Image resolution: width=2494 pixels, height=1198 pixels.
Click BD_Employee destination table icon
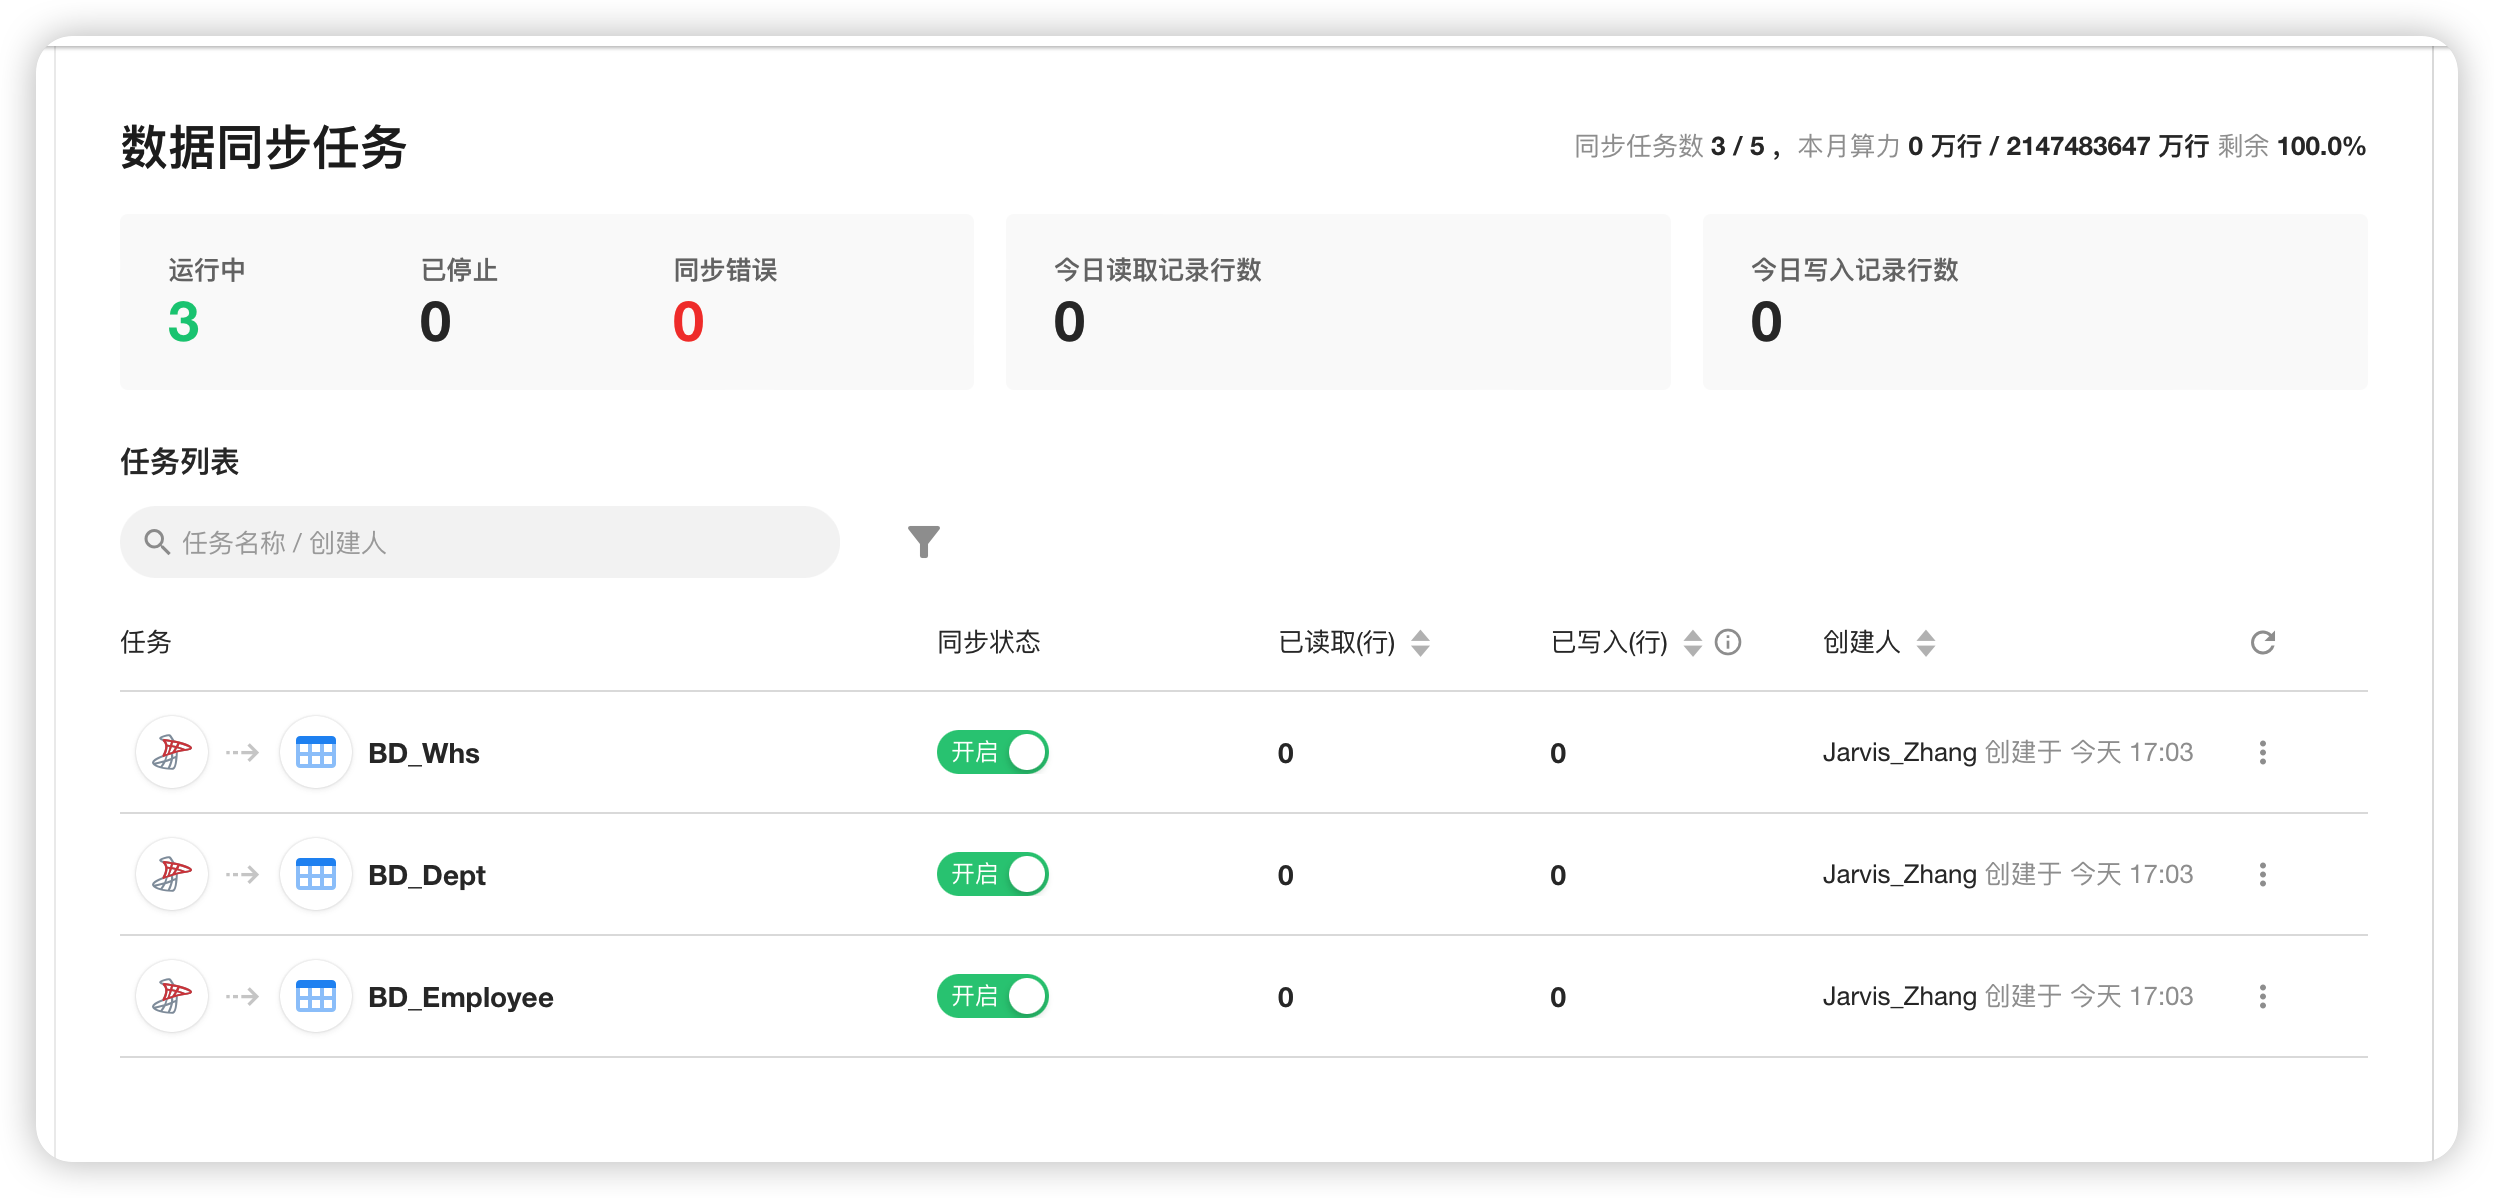click(316, 996)
